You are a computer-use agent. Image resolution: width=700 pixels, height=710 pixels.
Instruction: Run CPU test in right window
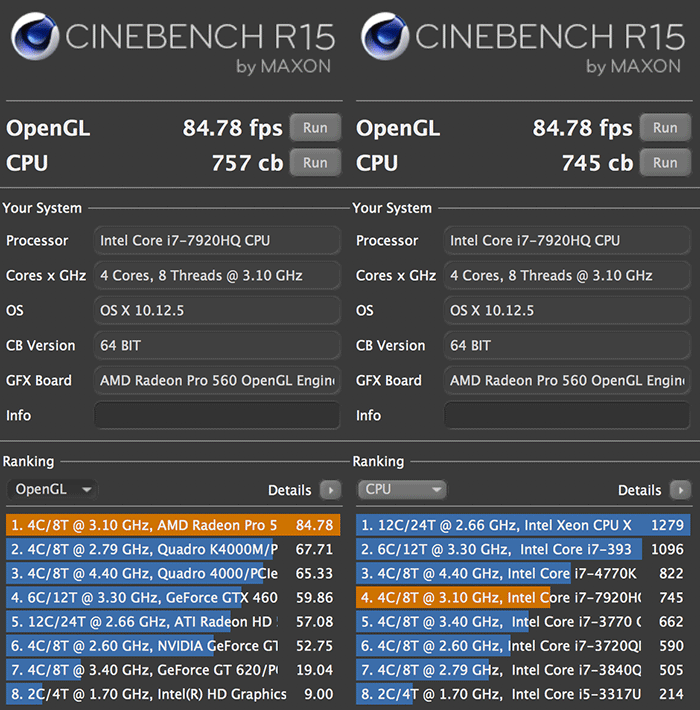[x=665, y=163]
